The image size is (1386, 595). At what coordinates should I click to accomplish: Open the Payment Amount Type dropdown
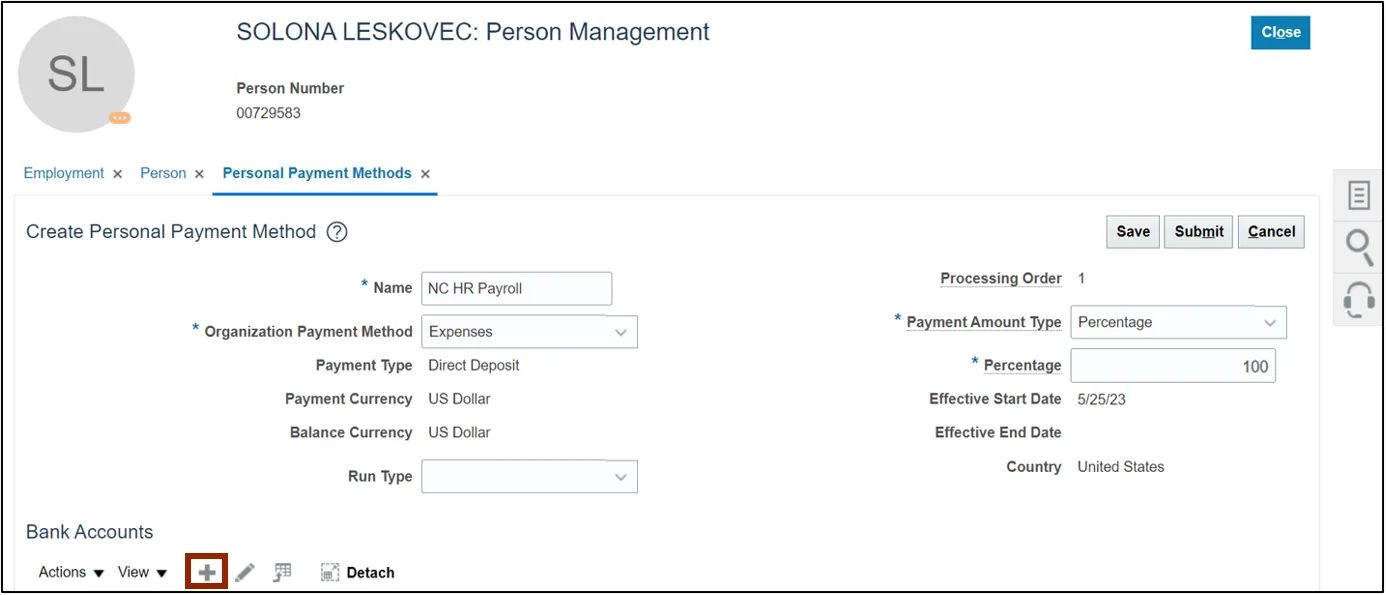pyautogui.click(x=1269, y=323)
